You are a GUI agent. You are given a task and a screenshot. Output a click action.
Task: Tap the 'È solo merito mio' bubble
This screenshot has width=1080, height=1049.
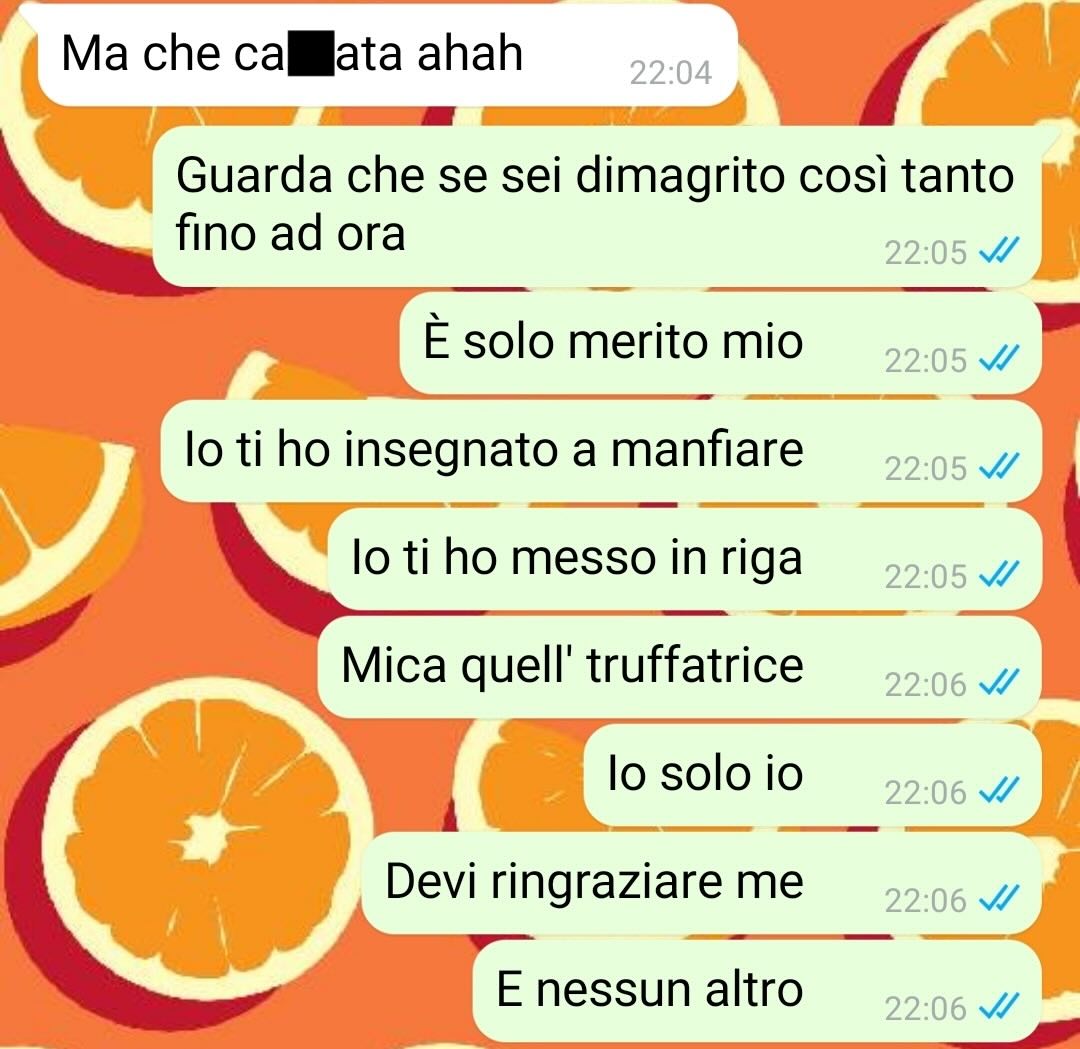pos(720,343)
